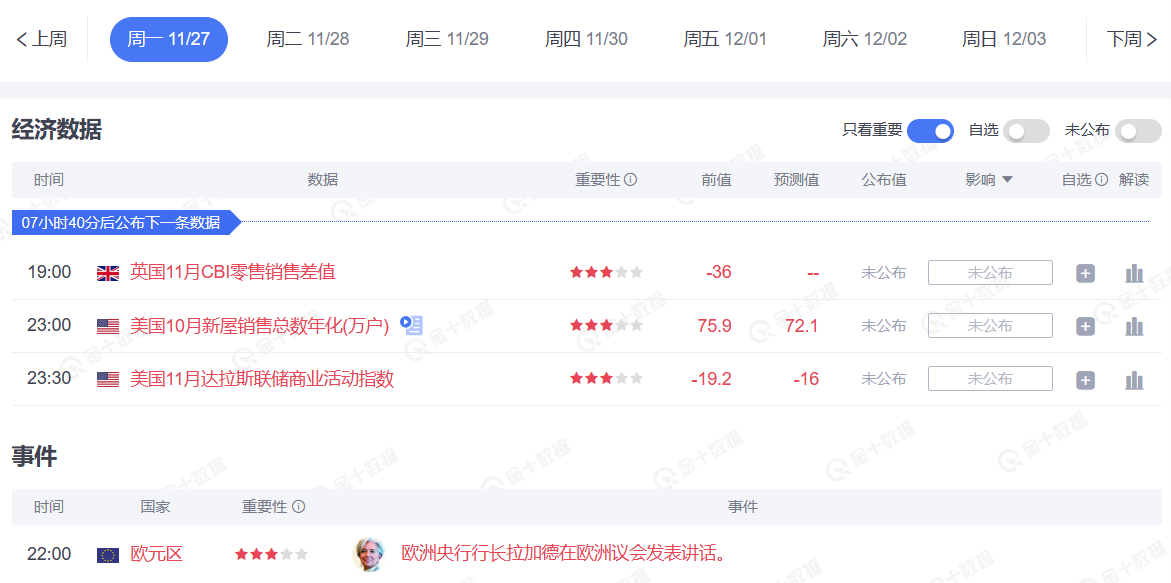Viewport: 1171px width, 583px height.
Task: Click the plus icon on the 美国10月新屋销售 row
Action: (x=1085, y=325)
